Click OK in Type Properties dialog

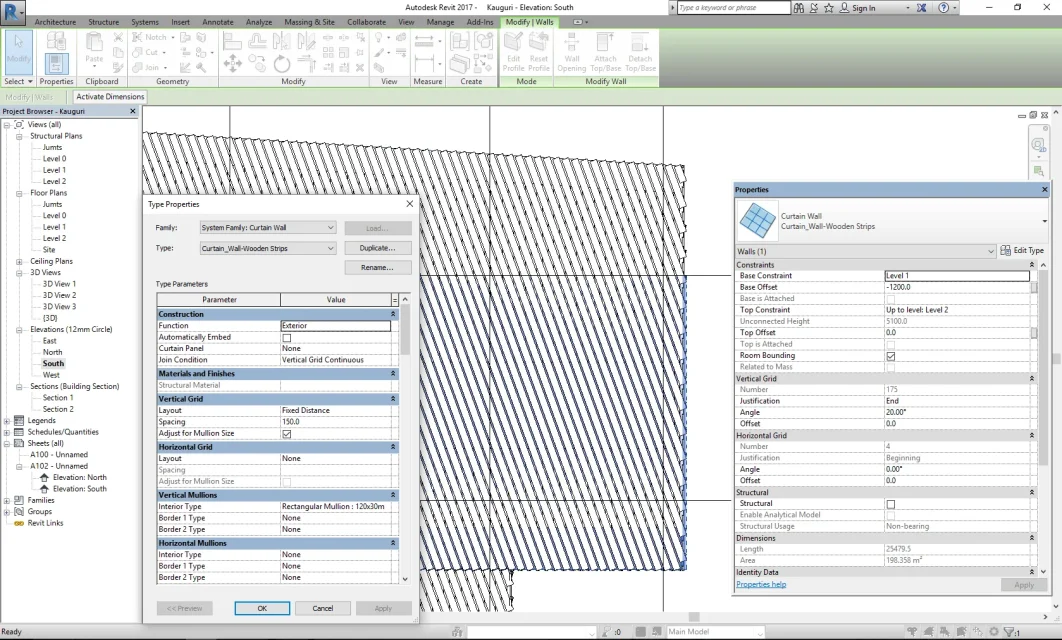[262, 608]
